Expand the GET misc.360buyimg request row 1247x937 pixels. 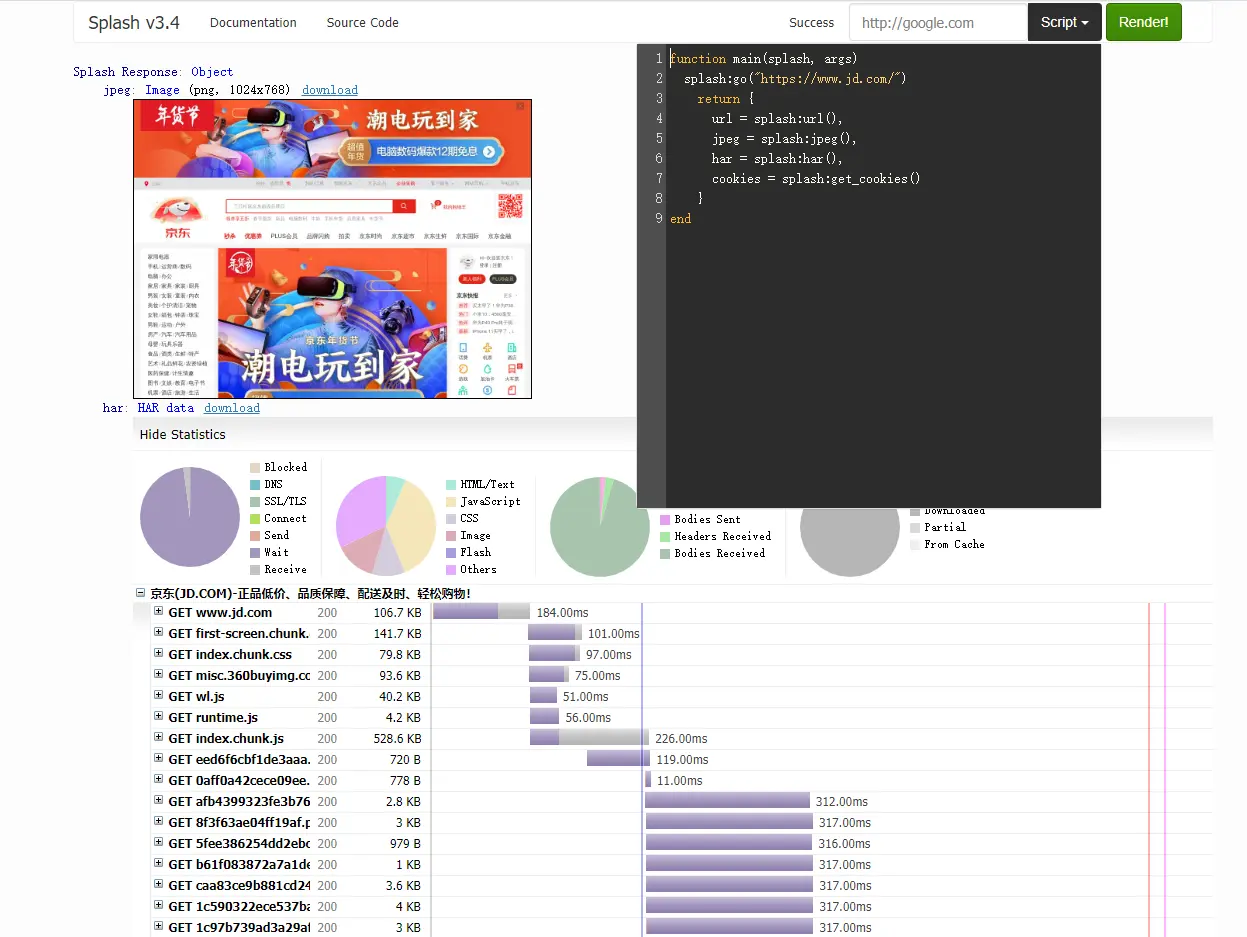(x=158, y=674)
